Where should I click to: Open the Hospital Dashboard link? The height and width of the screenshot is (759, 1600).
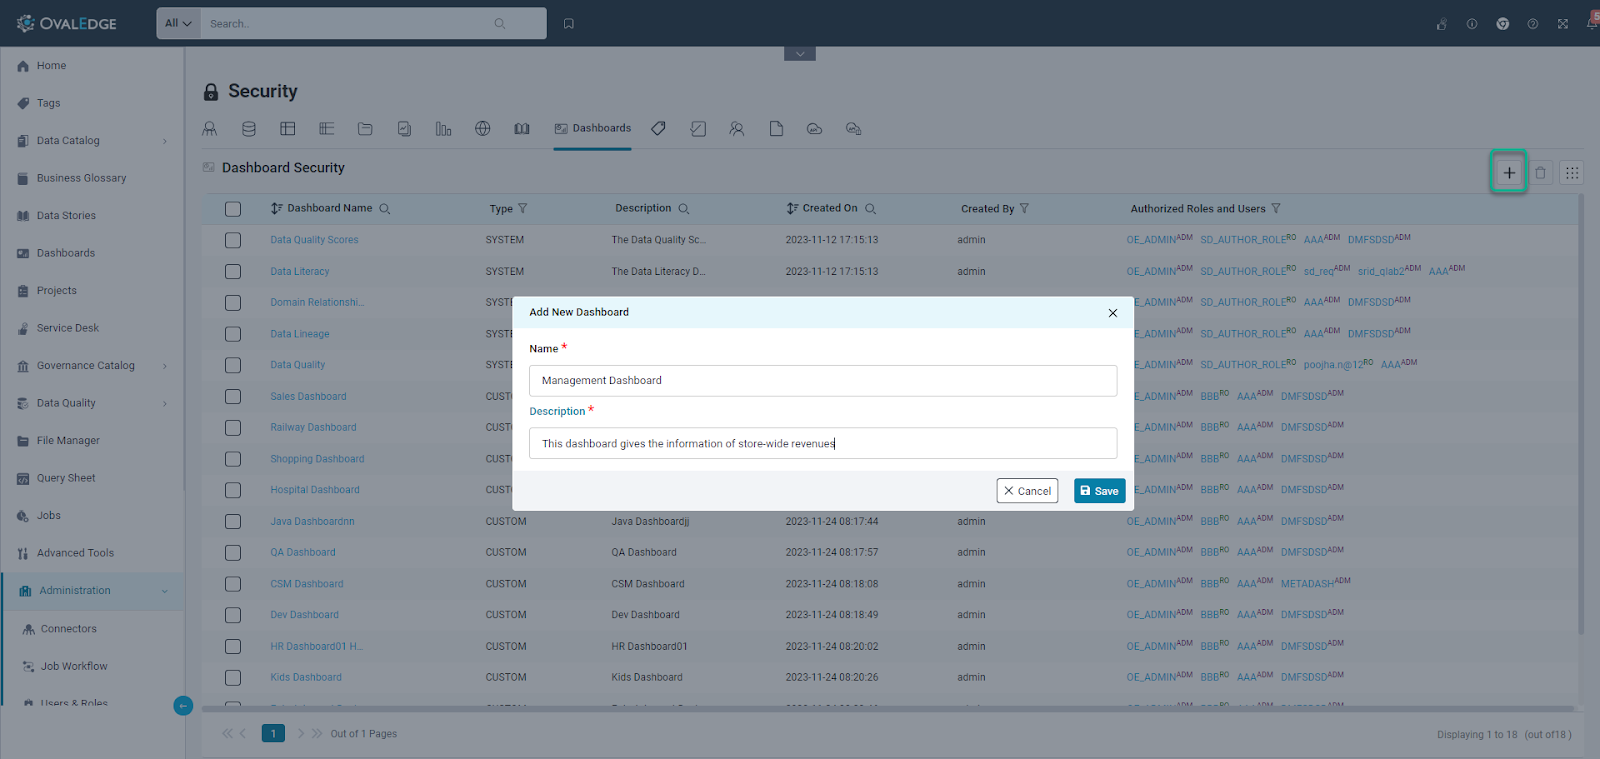[x=315, y=490]
